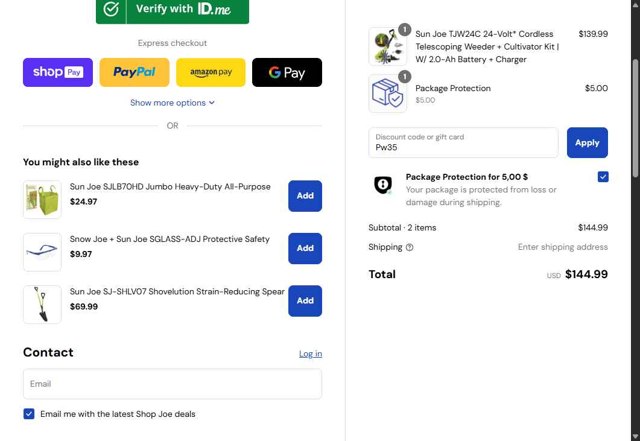Click the Snow Joe SGLASS-ADJ product name
This screenshot has height=441, width=640.
[170, 239]
